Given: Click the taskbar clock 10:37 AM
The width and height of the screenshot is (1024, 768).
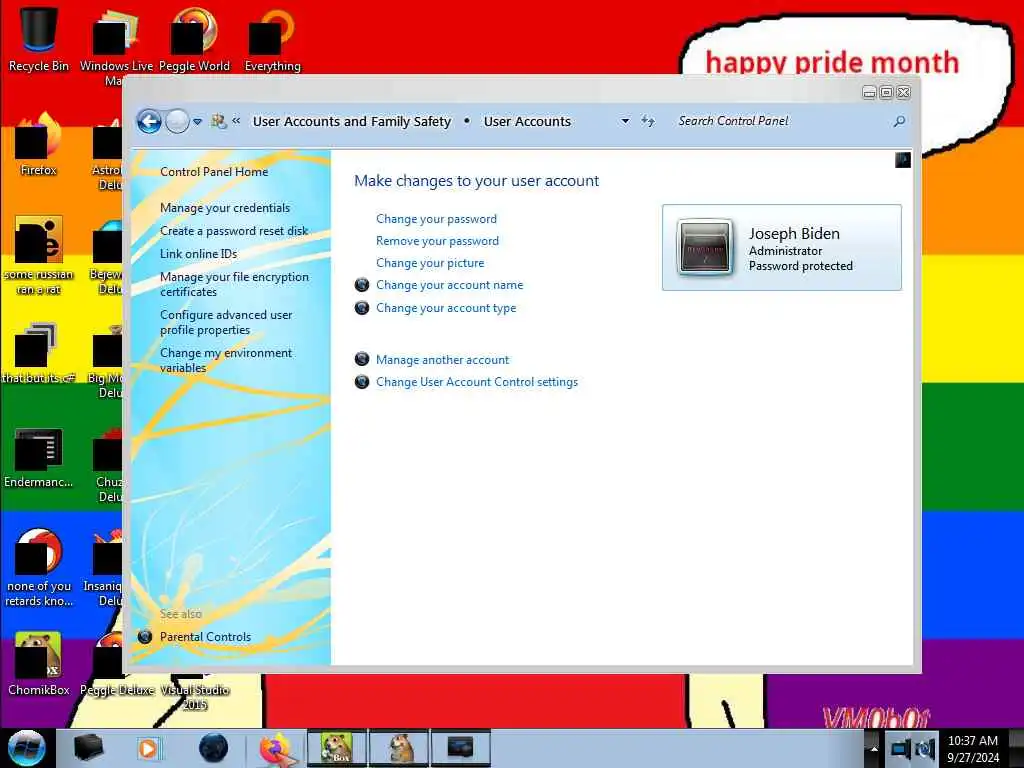Looking at the screenshot, I should tap(973, 741).
